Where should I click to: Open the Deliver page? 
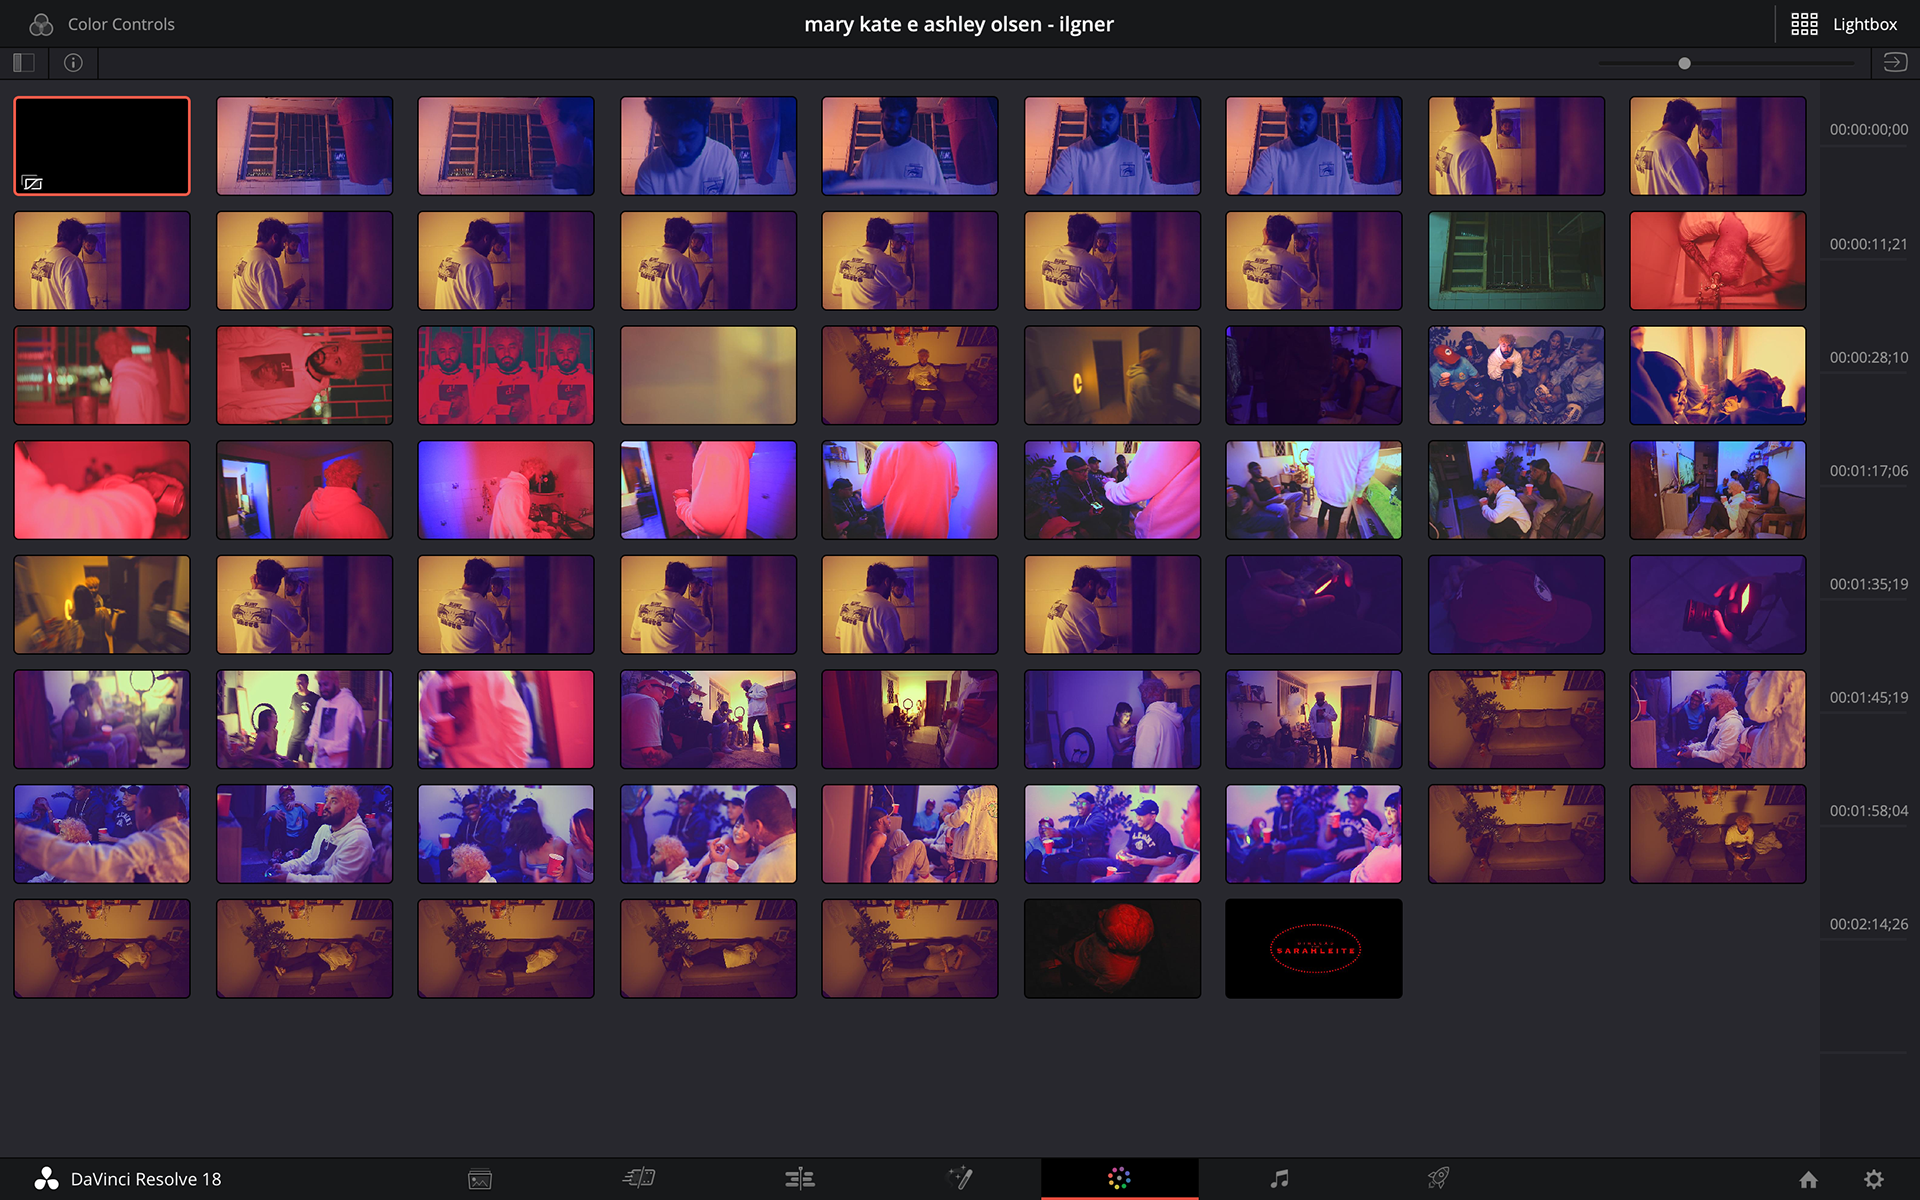point(1438,1179)
